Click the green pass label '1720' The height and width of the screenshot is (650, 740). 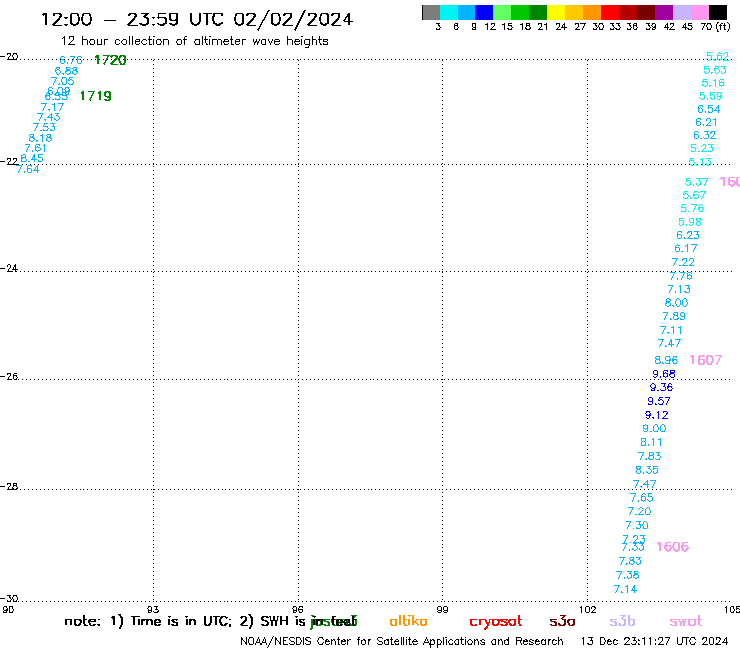pos(110,60)
